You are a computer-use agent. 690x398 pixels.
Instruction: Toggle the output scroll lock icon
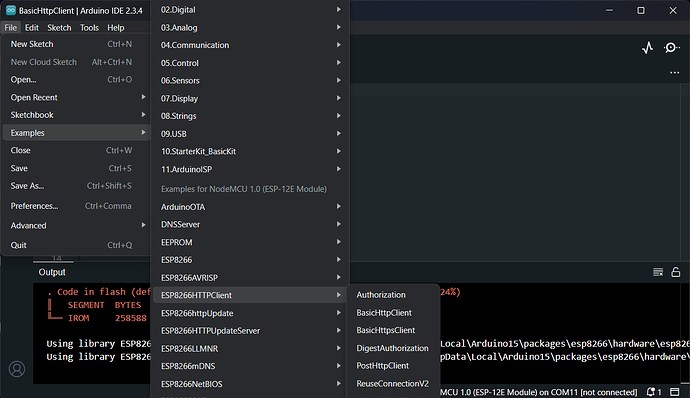[676, 272]
